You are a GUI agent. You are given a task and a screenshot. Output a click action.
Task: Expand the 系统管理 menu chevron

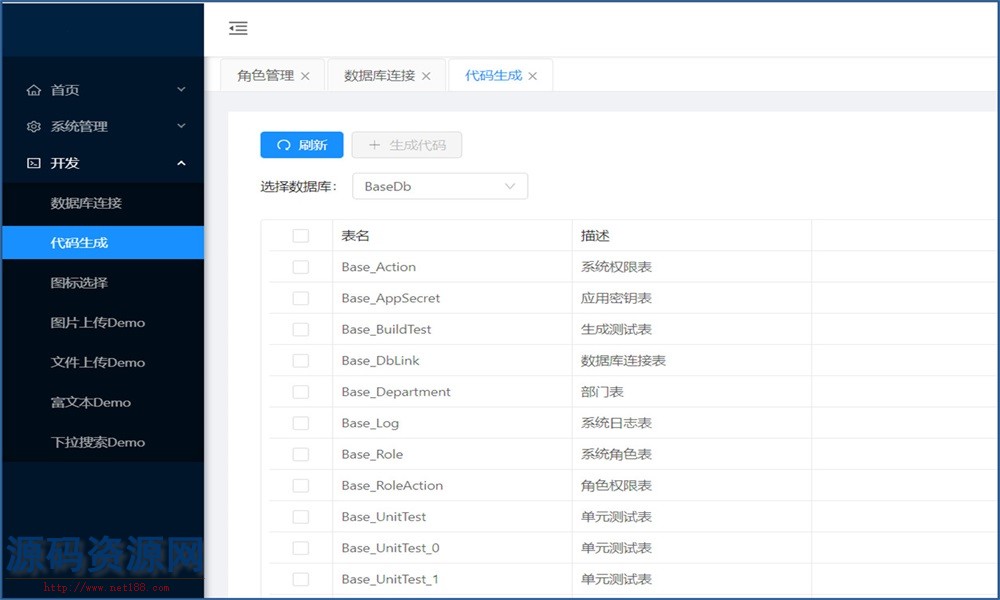click(181, 127)
